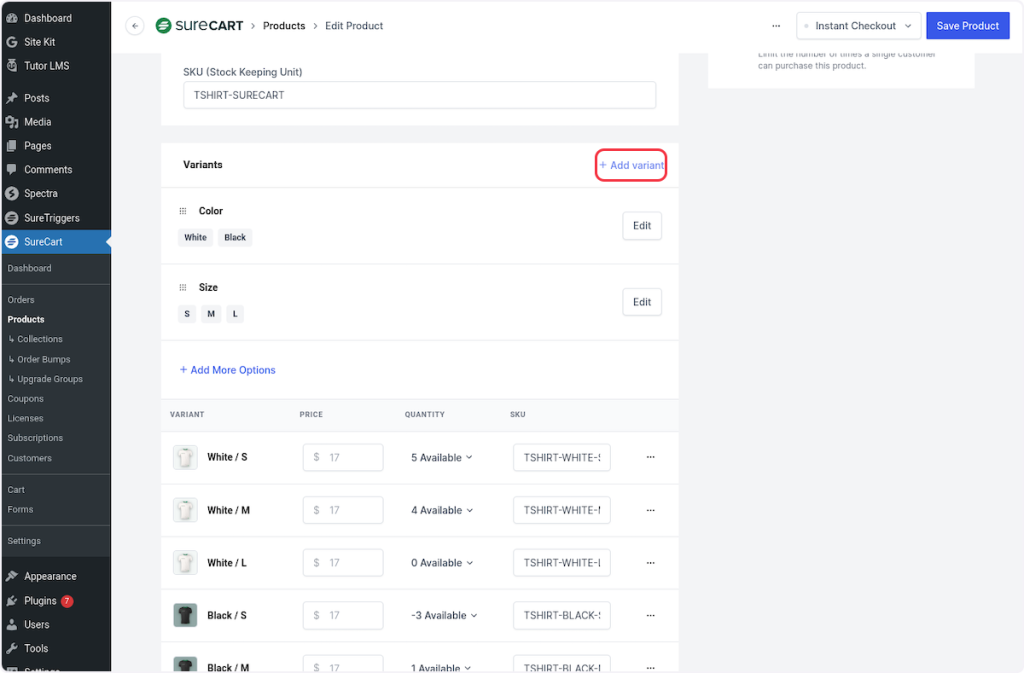Click the White / M variant thumbnail
This screenshot has width=1024, height=673.
click(x=185, y=510)
